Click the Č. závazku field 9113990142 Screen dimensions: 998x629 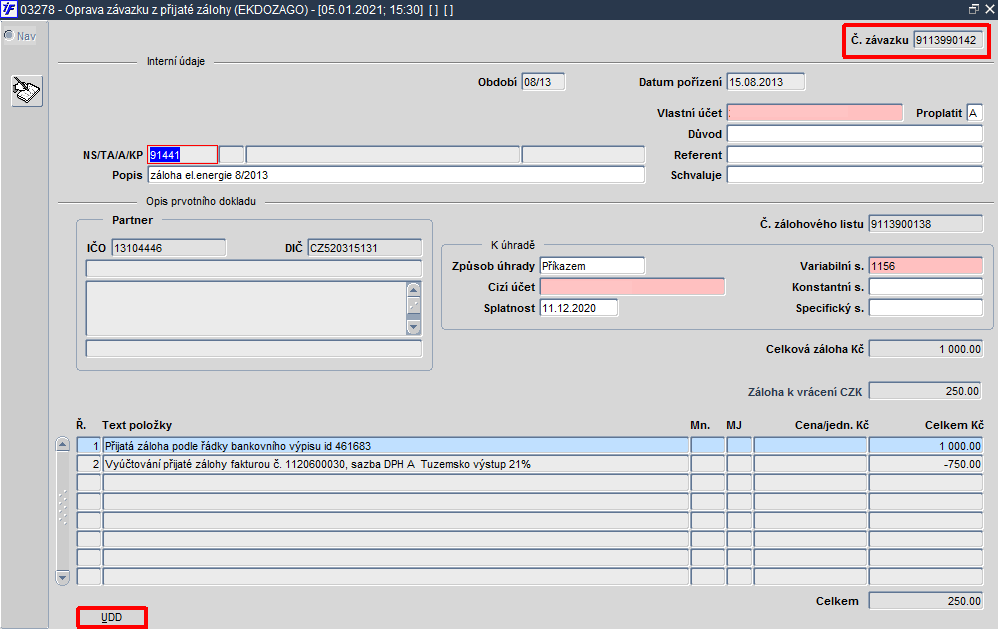click(948, 40)
